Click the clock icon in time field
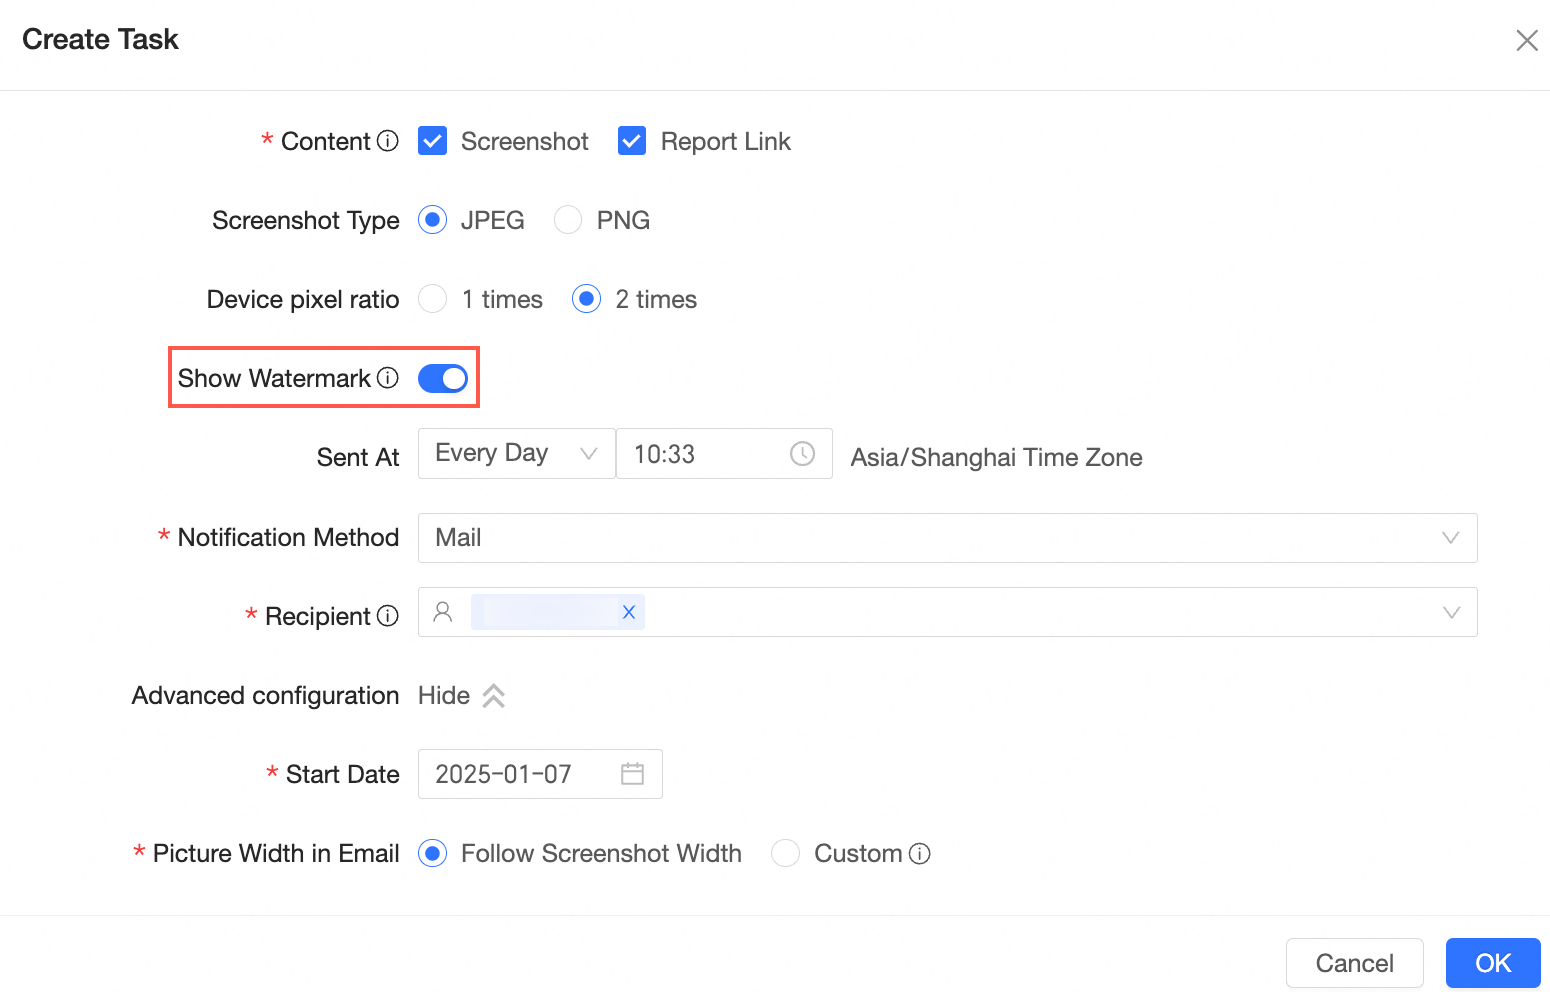 click(802, 454)
